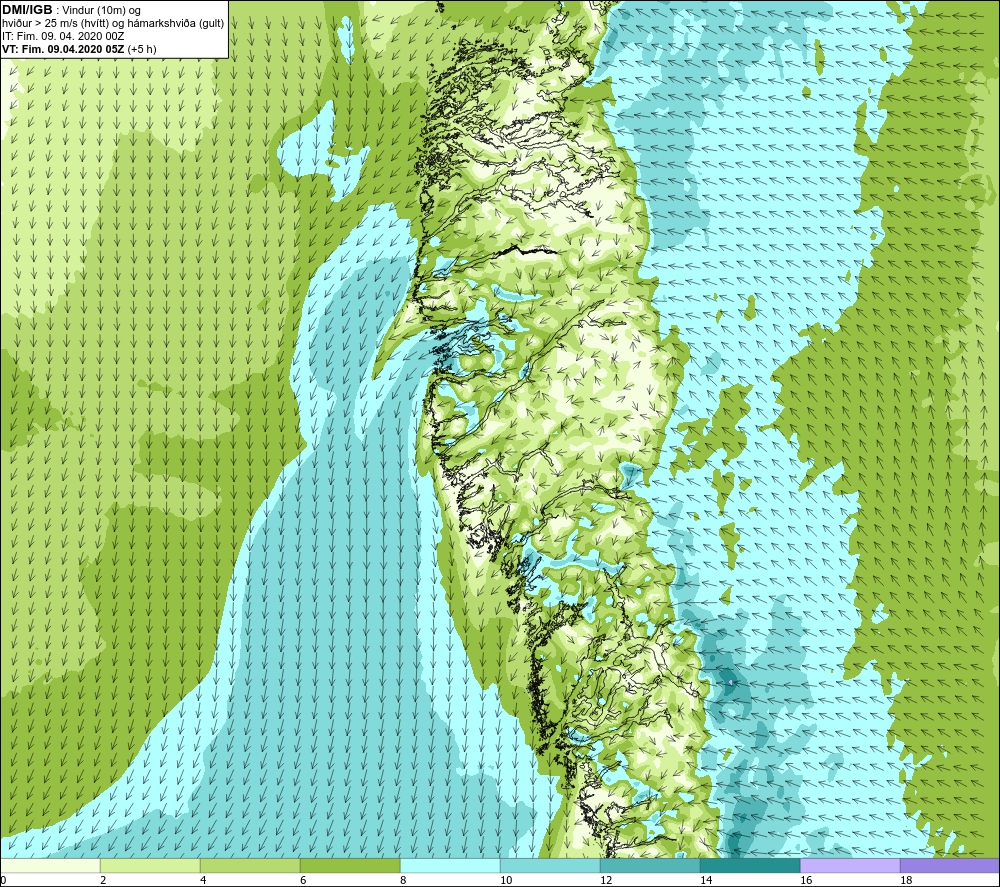Click the scale label 2
Screen dimensions: 1000x887
(103, 881)
